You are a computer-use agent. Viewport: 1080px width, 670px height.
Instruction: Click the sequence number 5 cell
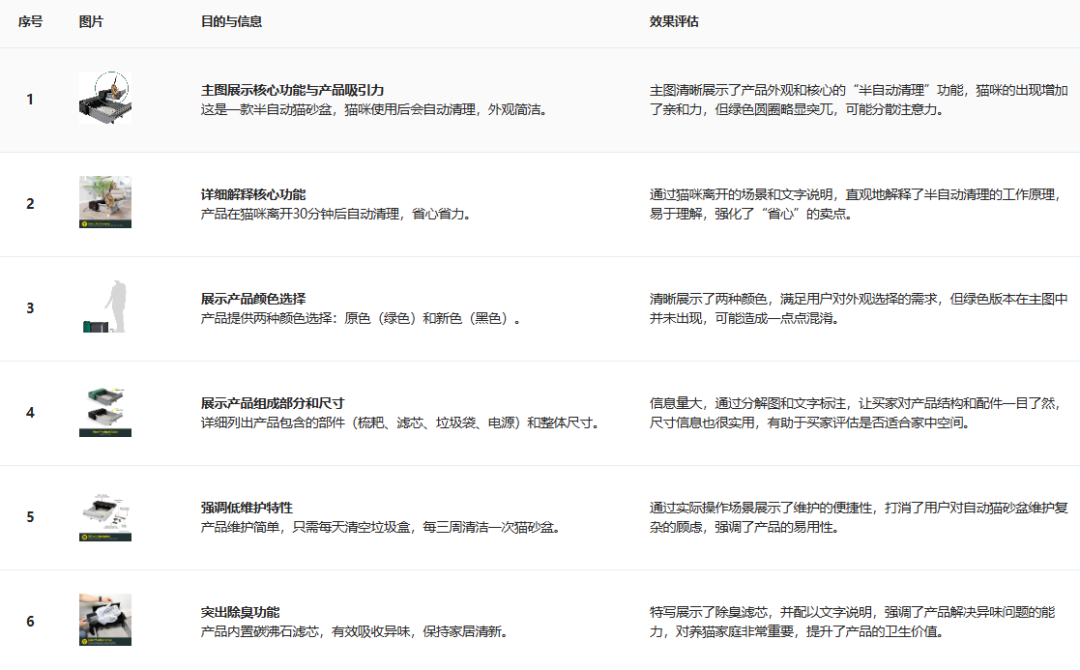click(30, 517)
